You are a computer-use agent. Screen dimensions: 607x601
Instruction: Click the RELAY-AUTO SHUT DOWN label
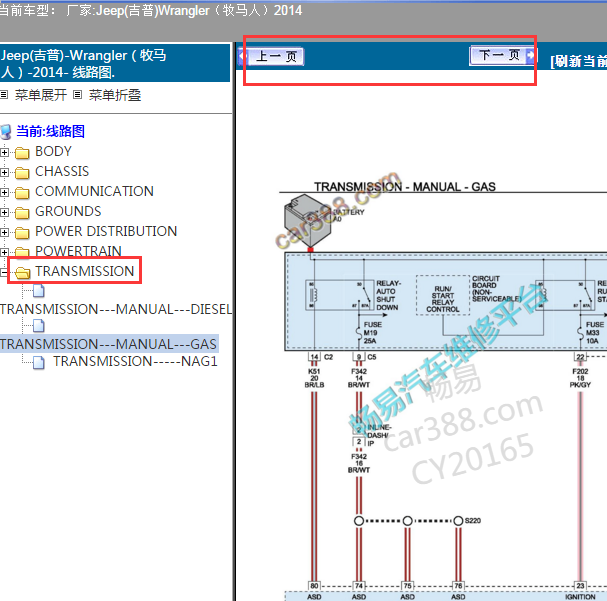point(388,295)
